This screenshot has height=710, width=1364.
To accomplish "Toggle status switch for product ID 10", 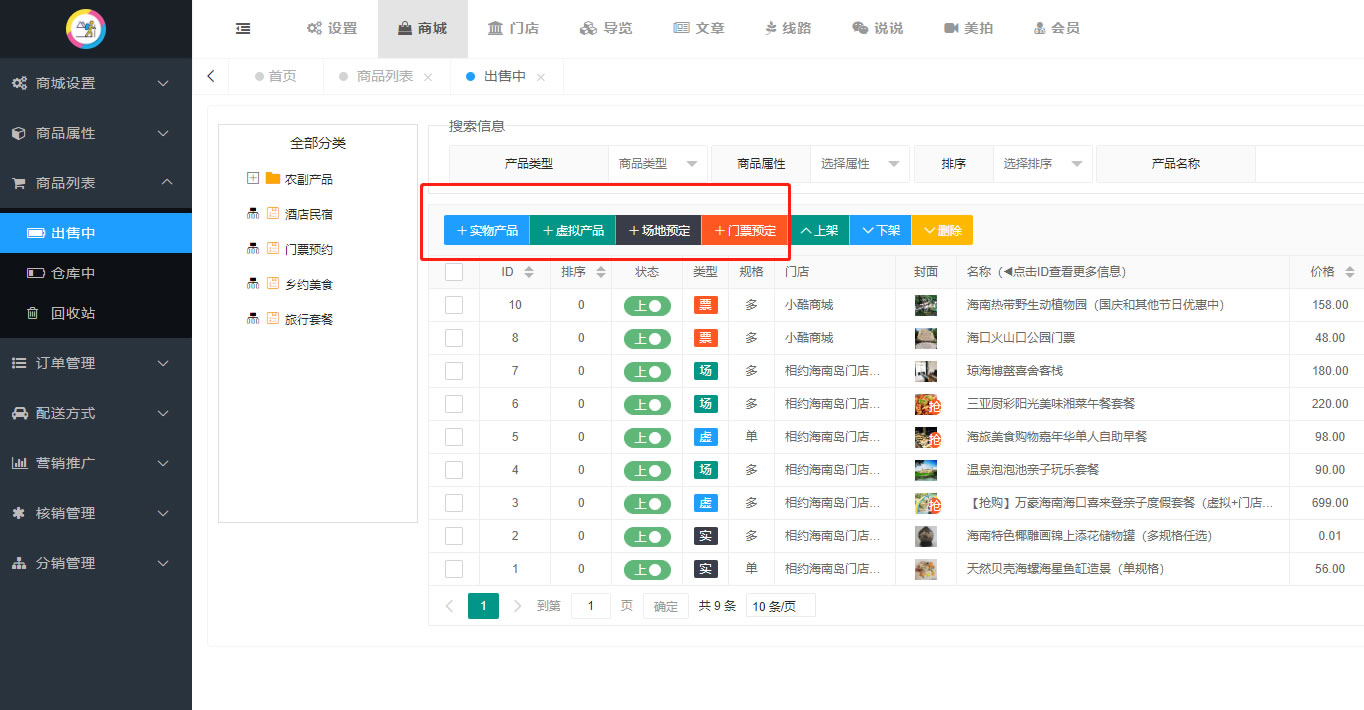I will pos(647,305).
